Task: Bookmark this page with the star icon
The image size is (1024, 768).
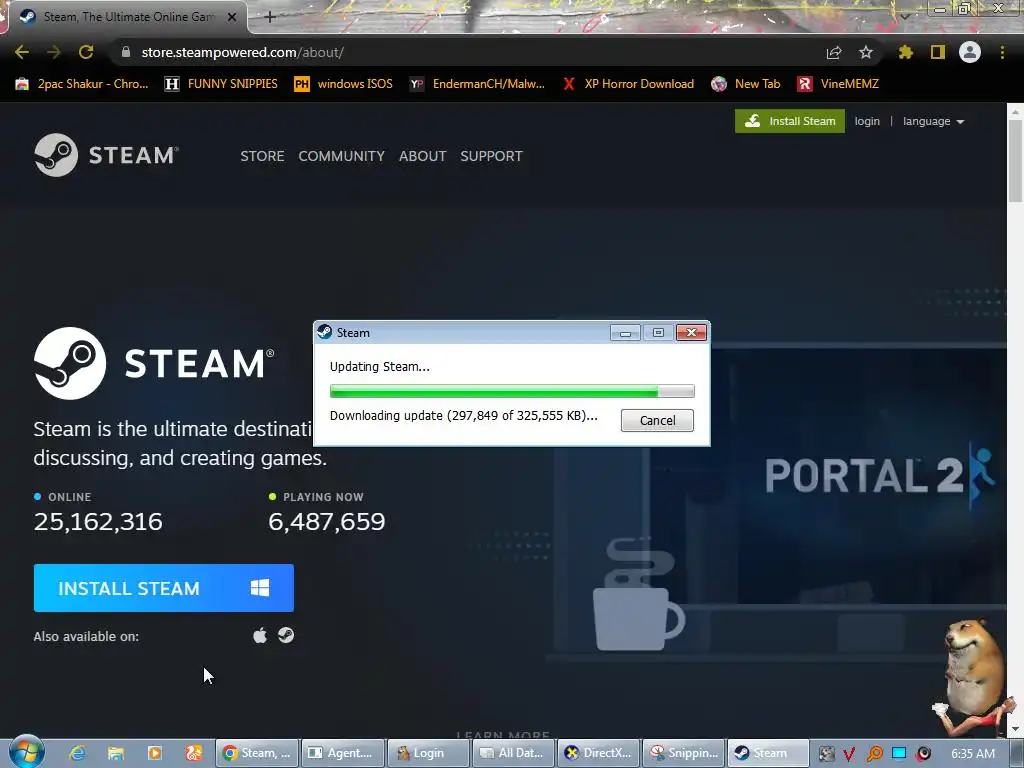Action: (x=866, y=52)
